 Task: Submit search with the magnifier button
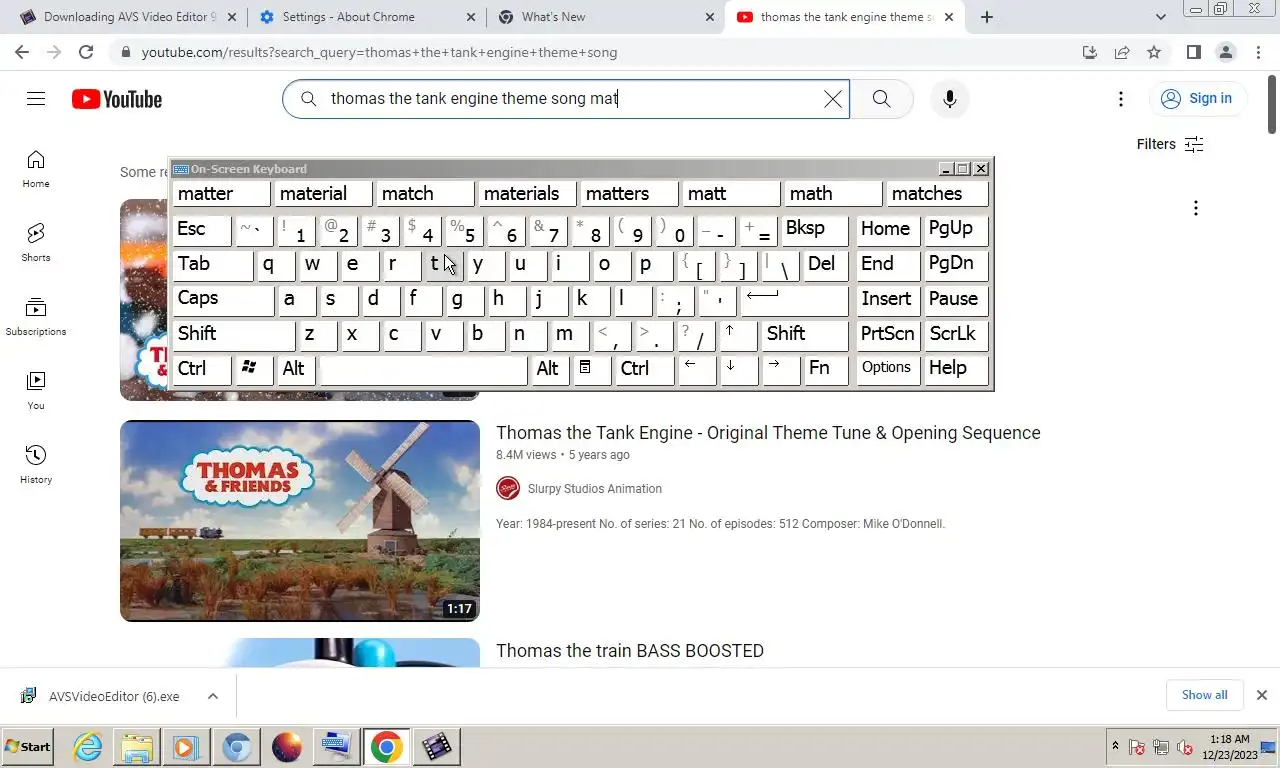click(881, 99)
